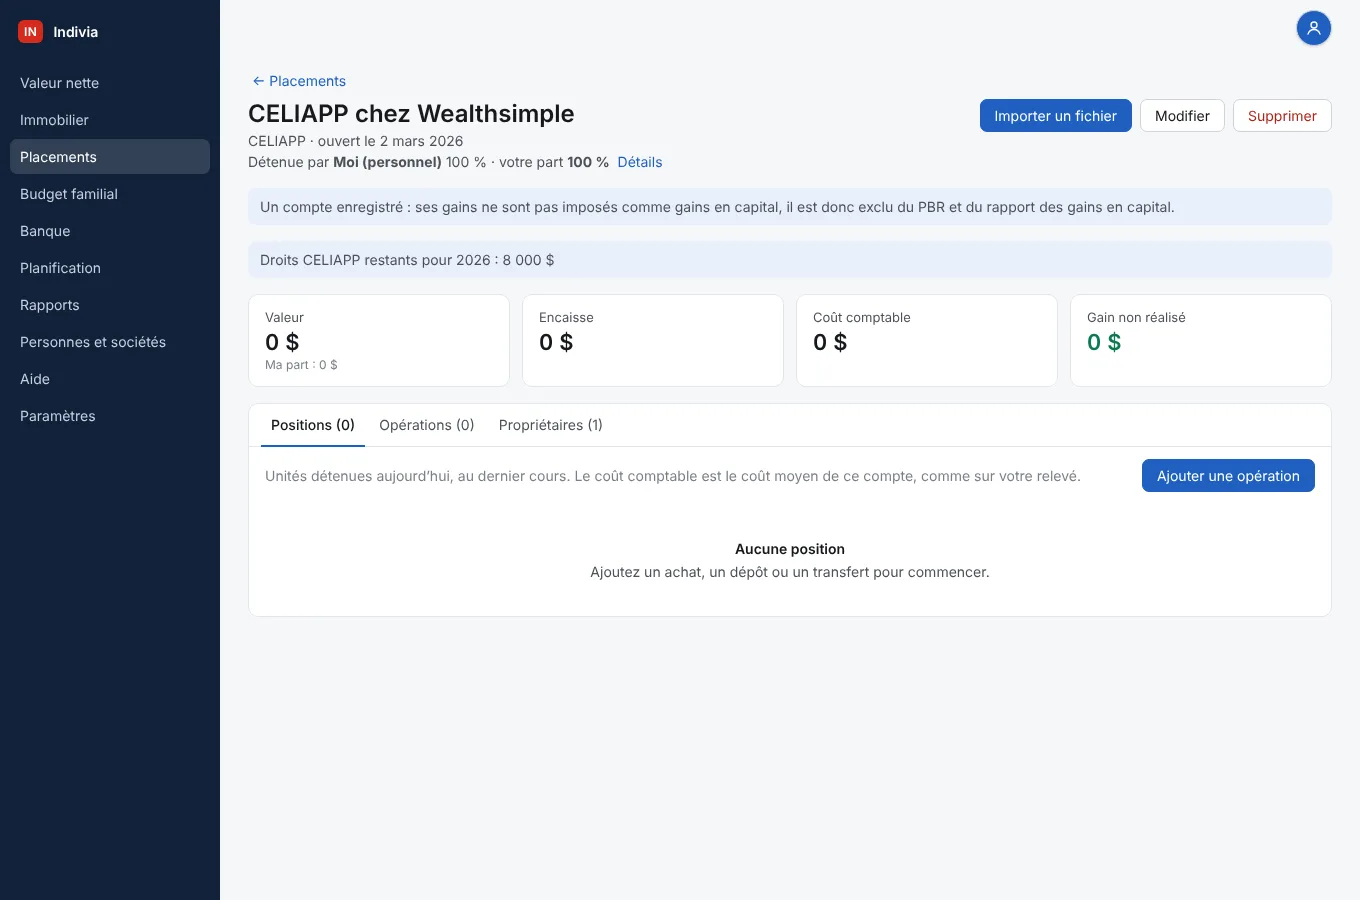
Task: Click the 'Droits CELIAPP restants pour 2026' banner
Action: click(x=790, y=260)
